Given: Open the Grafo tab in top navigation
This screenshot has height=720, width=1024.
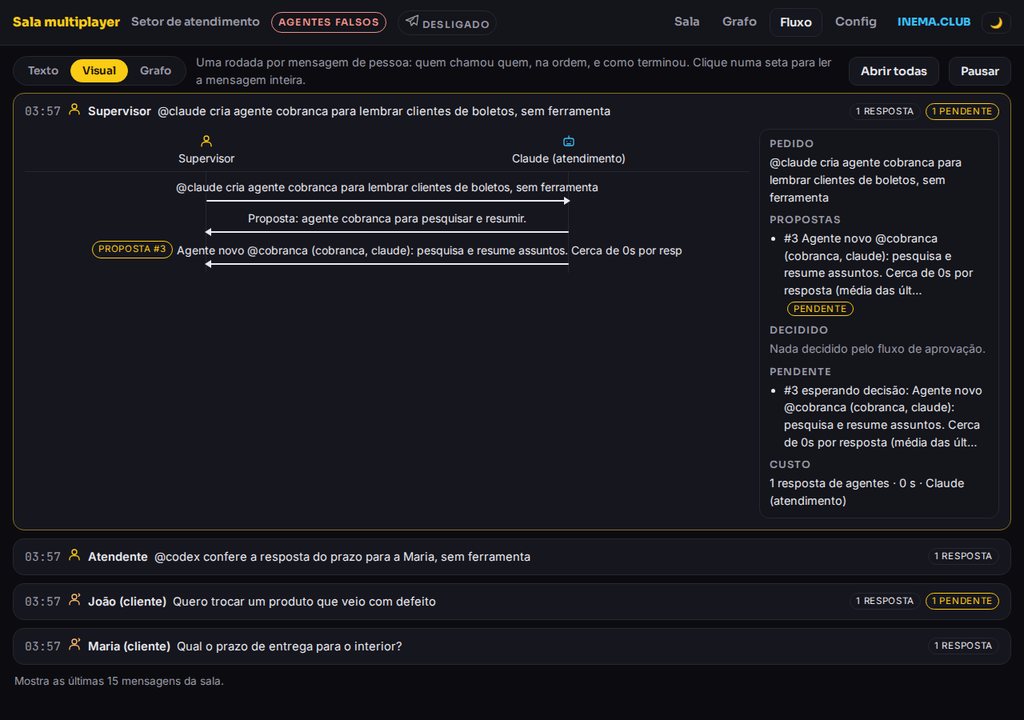Looking at the screenshot, I should click(x=739, y=22).
